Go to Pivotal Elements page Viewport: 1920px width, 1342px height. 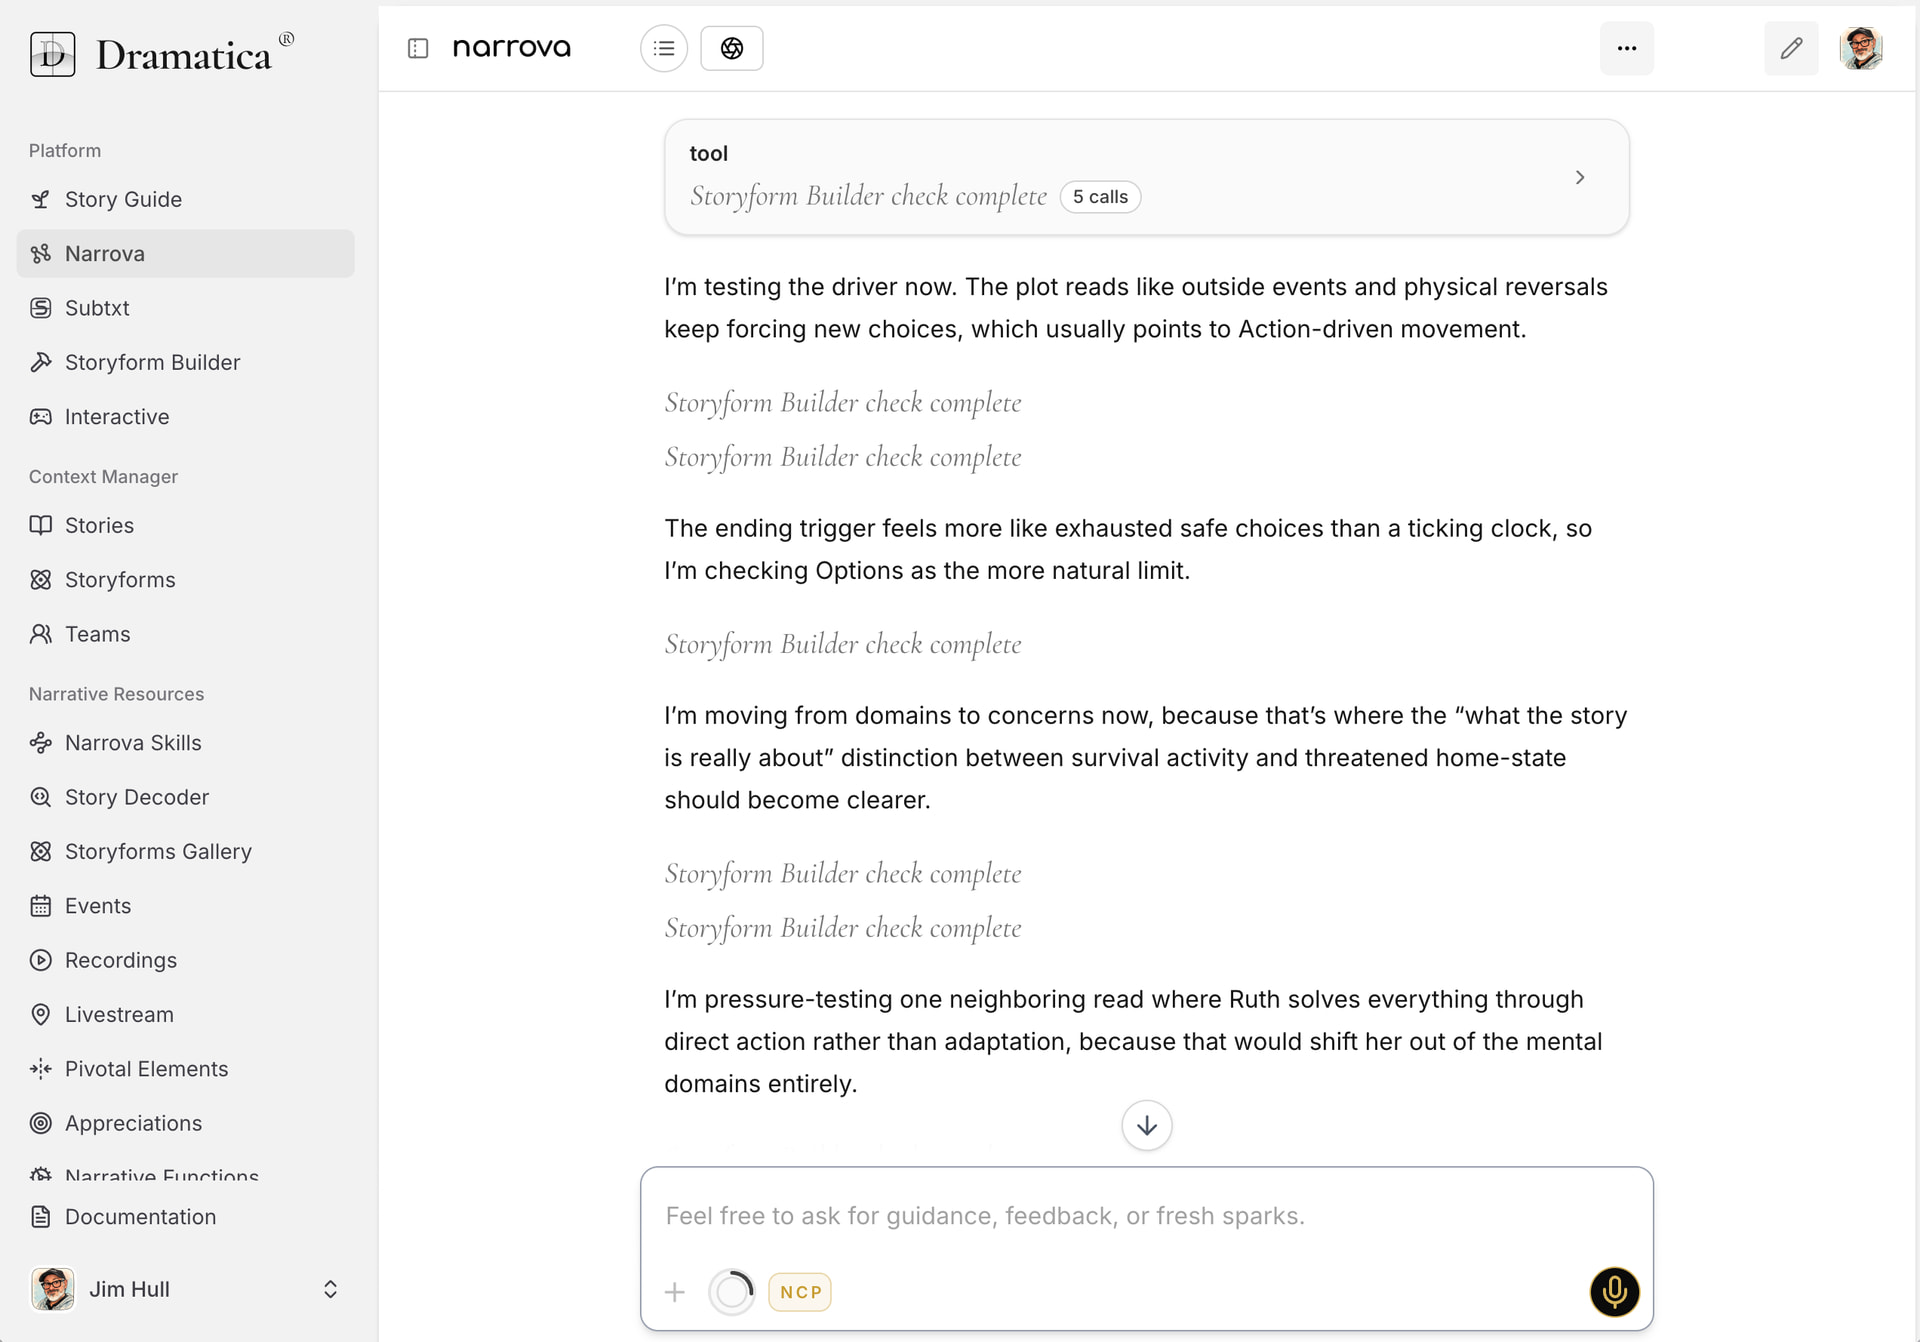click(x=146, y=1069)
